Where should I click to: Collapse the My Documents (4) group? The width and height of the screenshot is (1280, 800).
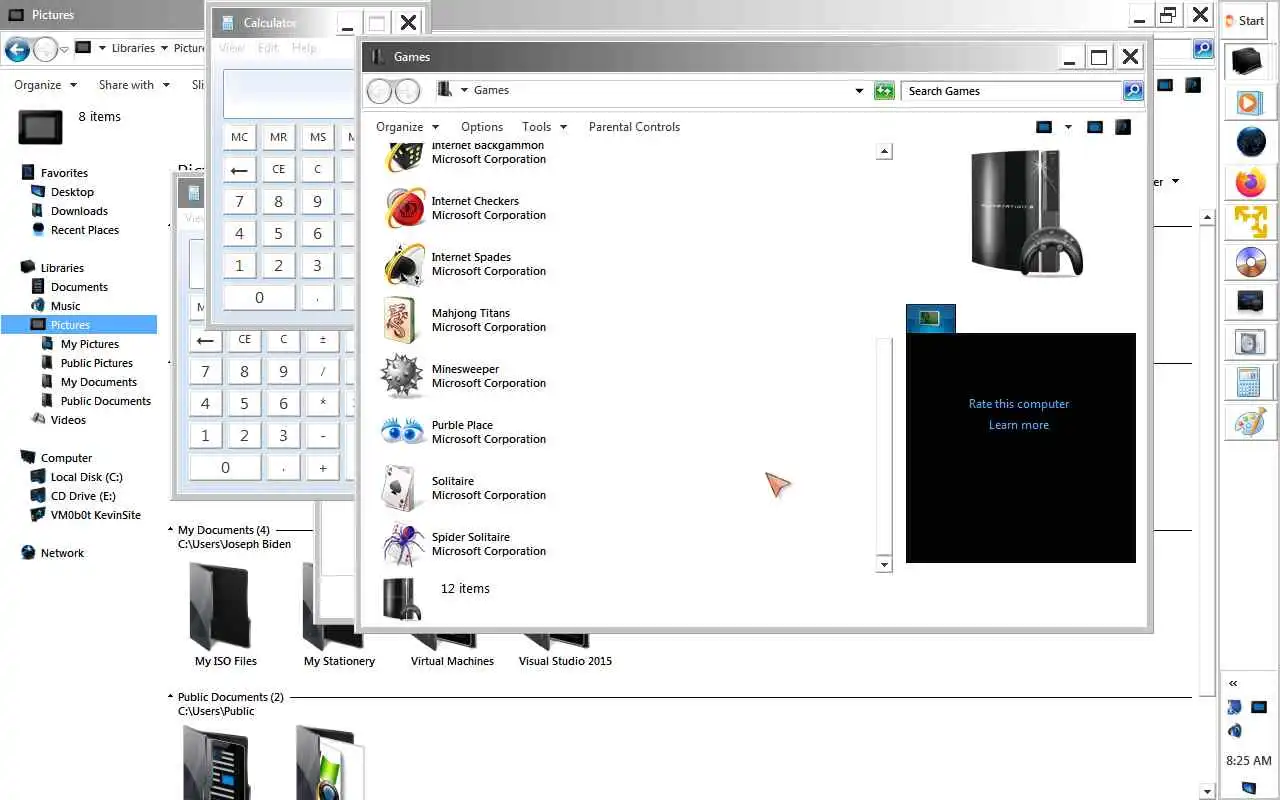click(171, 530)
